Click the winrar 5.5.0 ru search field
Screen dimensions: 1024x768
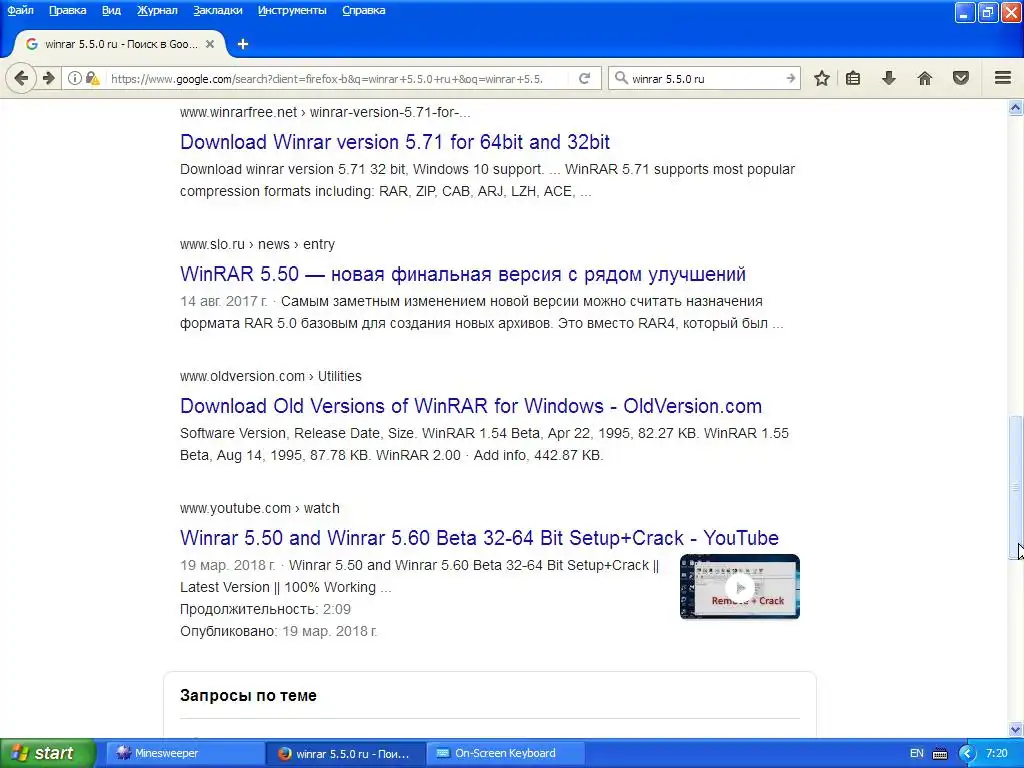(x=705, y=78)
